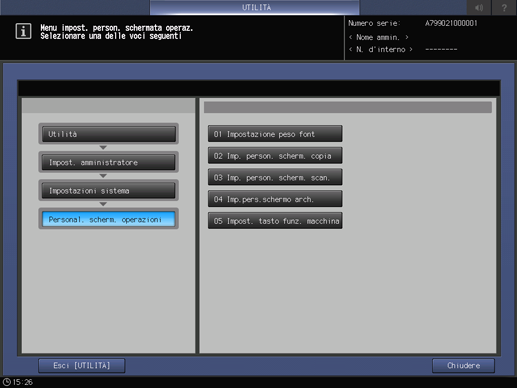
Task: Click the arrow below Impostazioni sistema
Action: coord(103,204)
